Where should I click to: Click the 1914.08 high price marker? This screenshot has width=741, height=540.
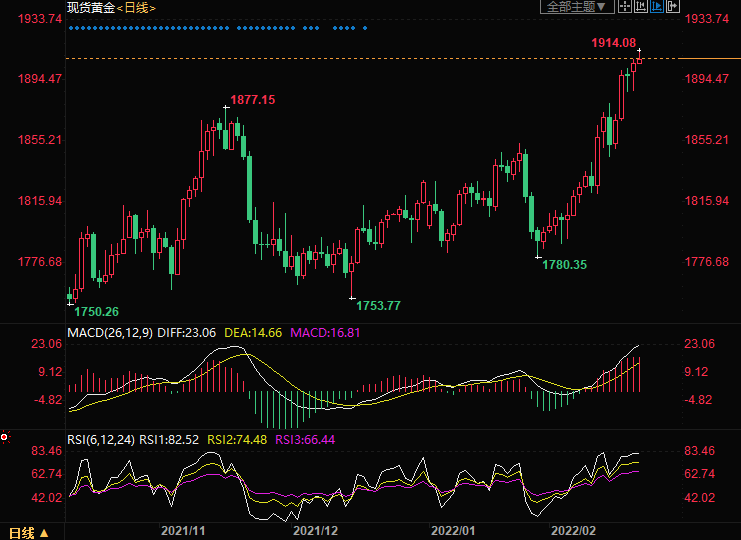coord(613,42)
